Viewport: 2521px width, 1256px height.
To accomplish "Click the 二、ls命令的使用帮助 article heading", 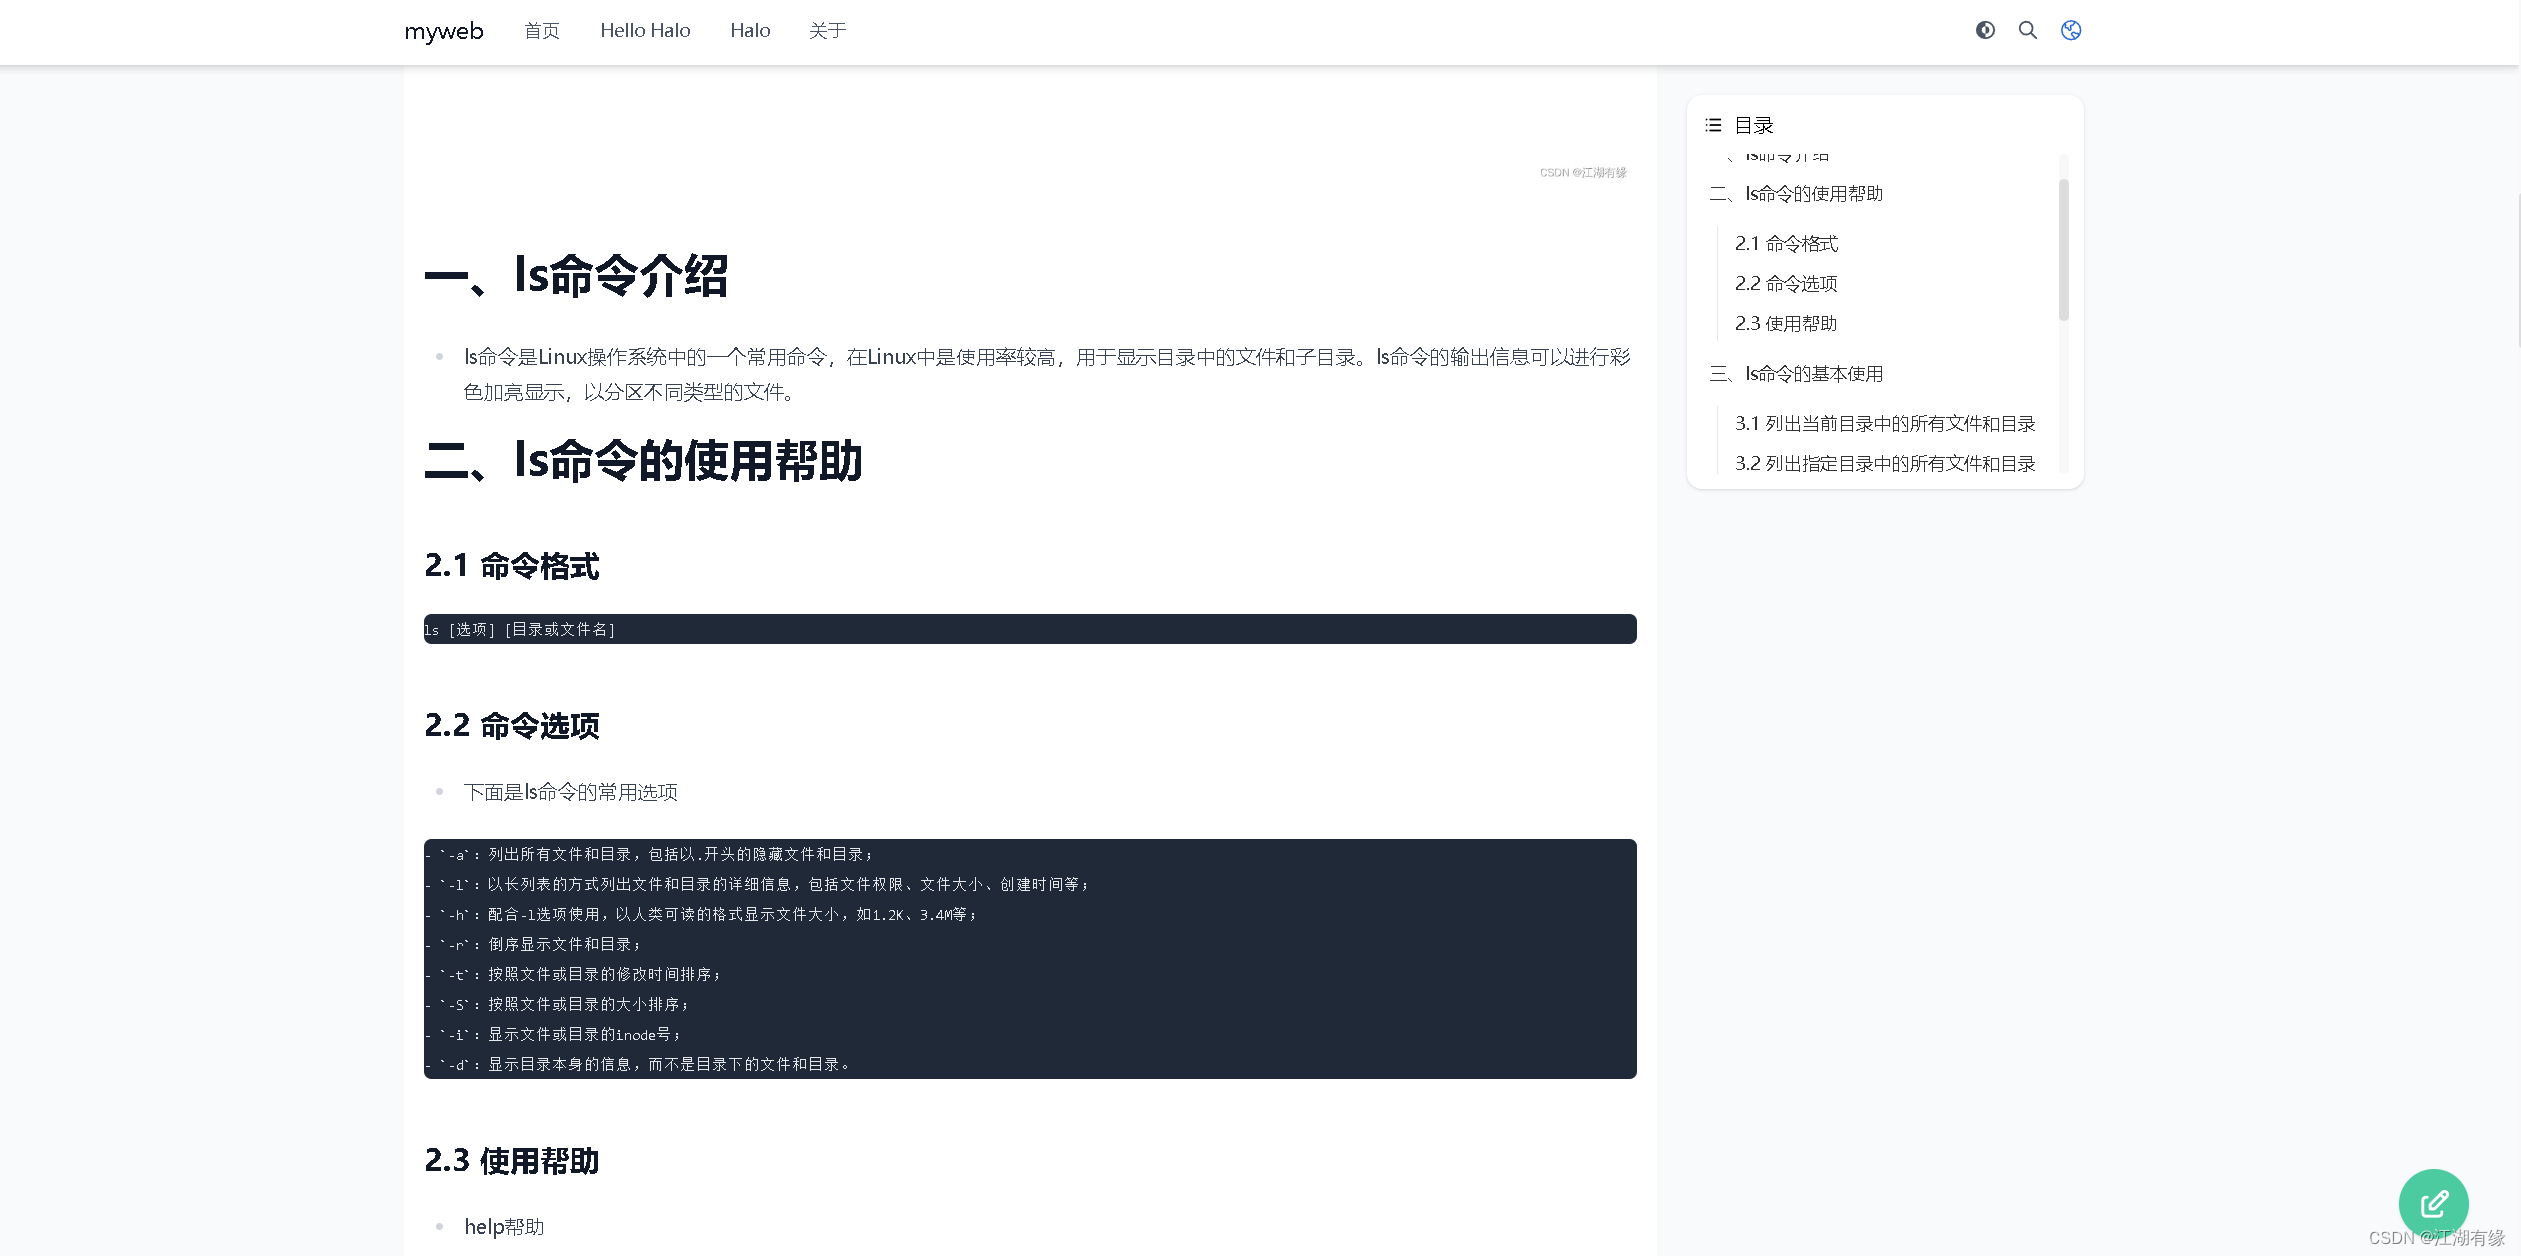I will tap(643, 461).
